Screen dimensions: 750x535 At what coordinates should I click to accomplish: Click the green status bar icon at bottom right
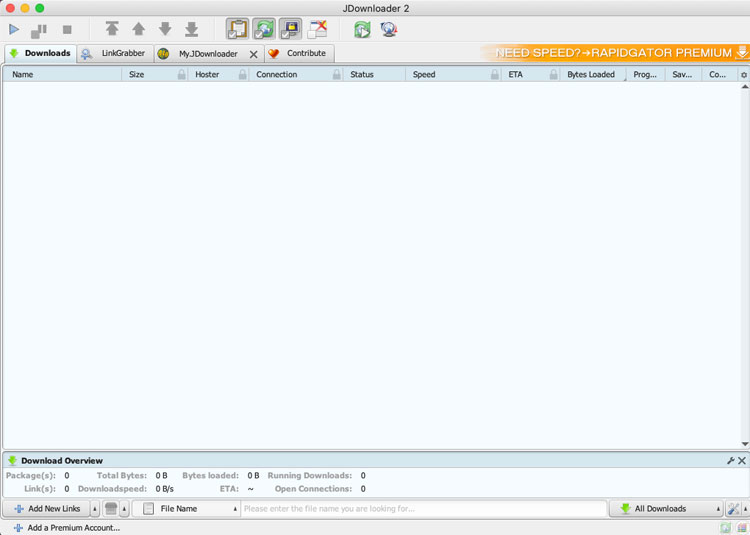tap(726, 528)
